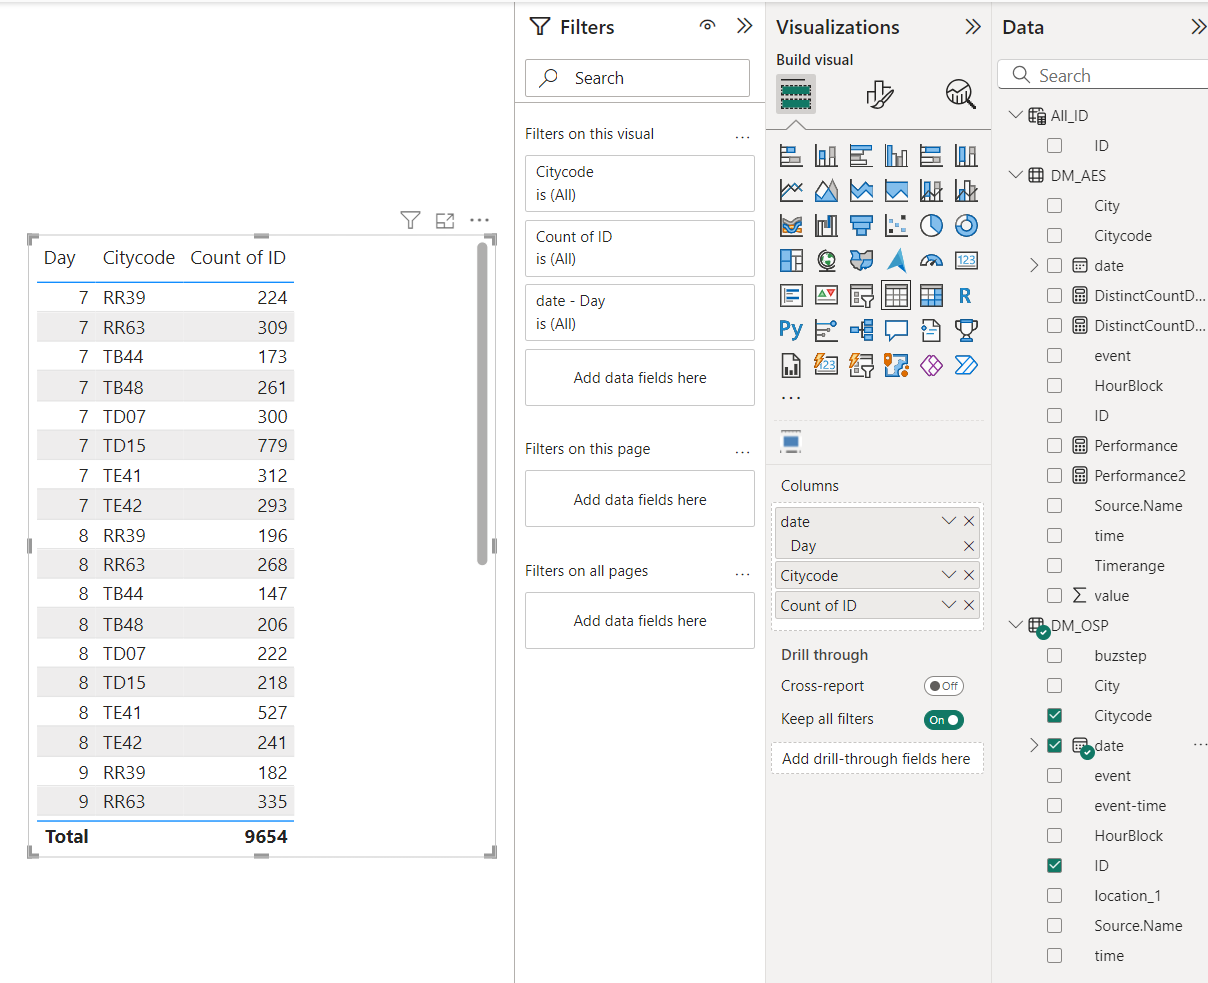Select the Azure map visual
This screenshot has width=1208, height=983.
(x=896, y=260)
